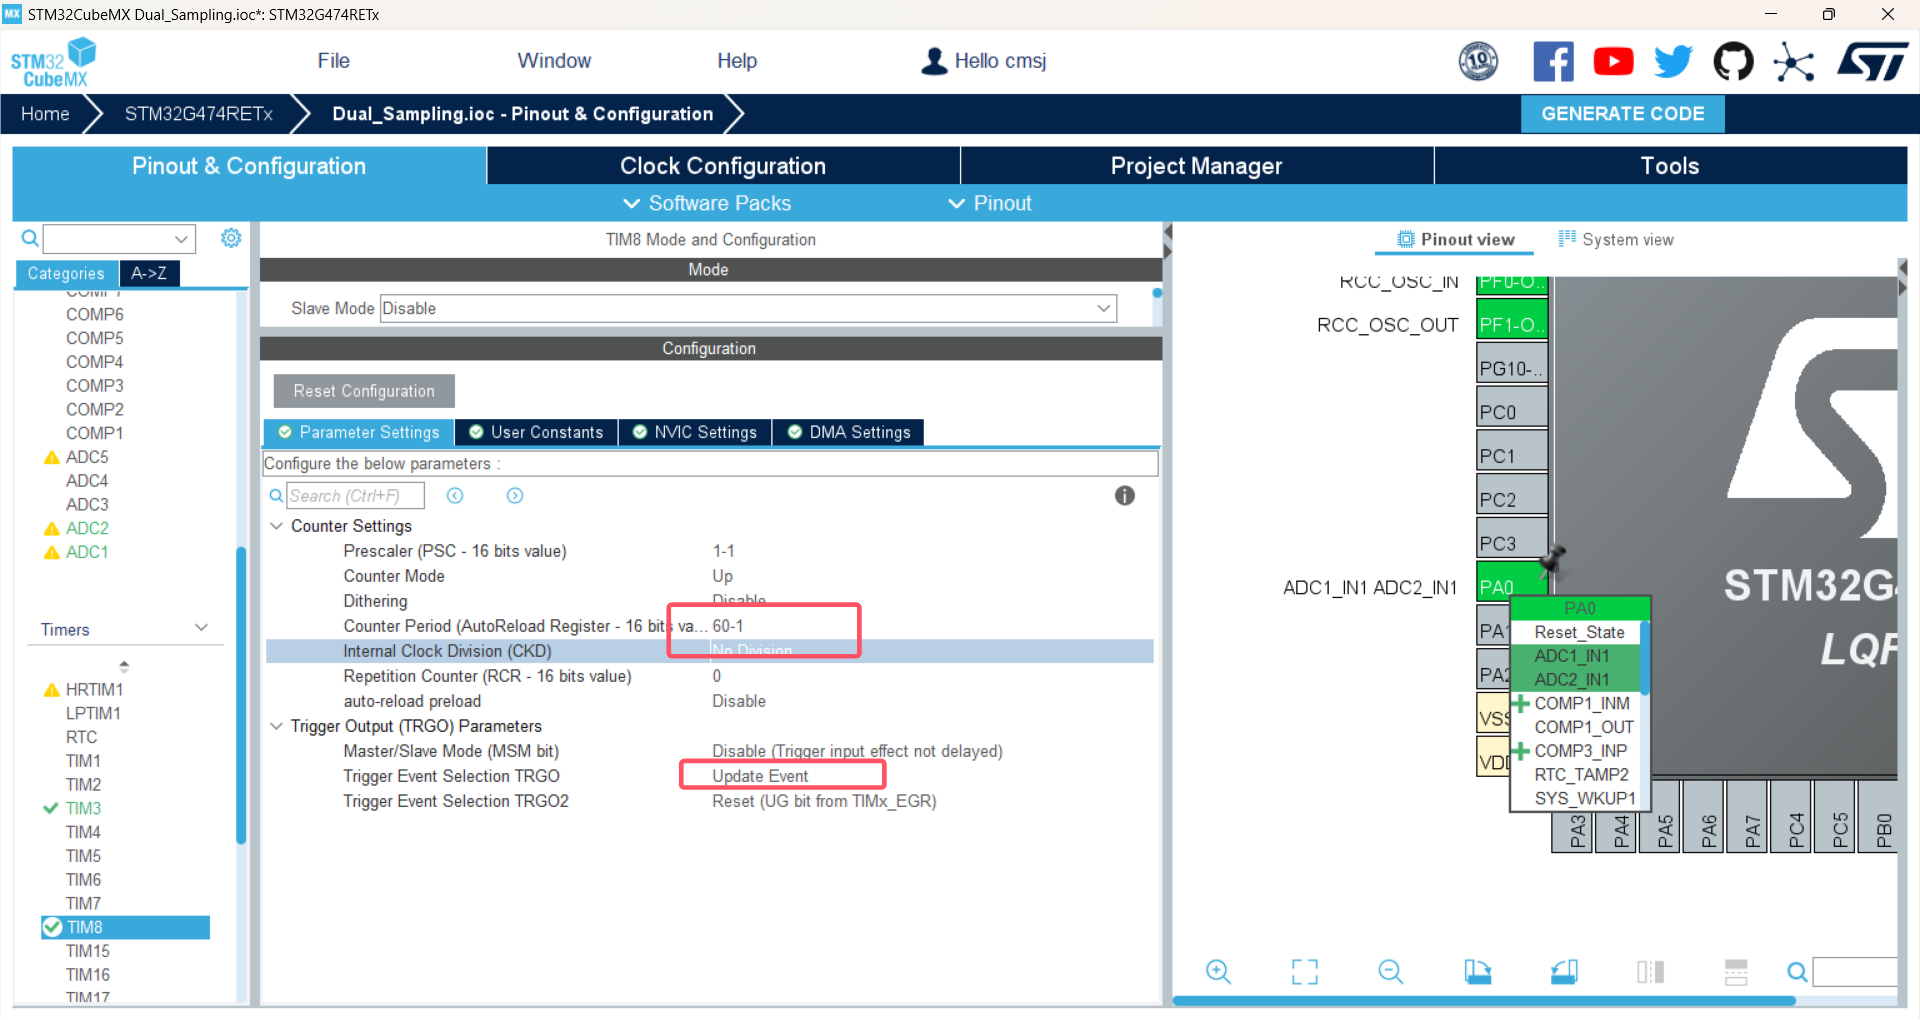
Task: Open the File menu
Action: point(333,61)
